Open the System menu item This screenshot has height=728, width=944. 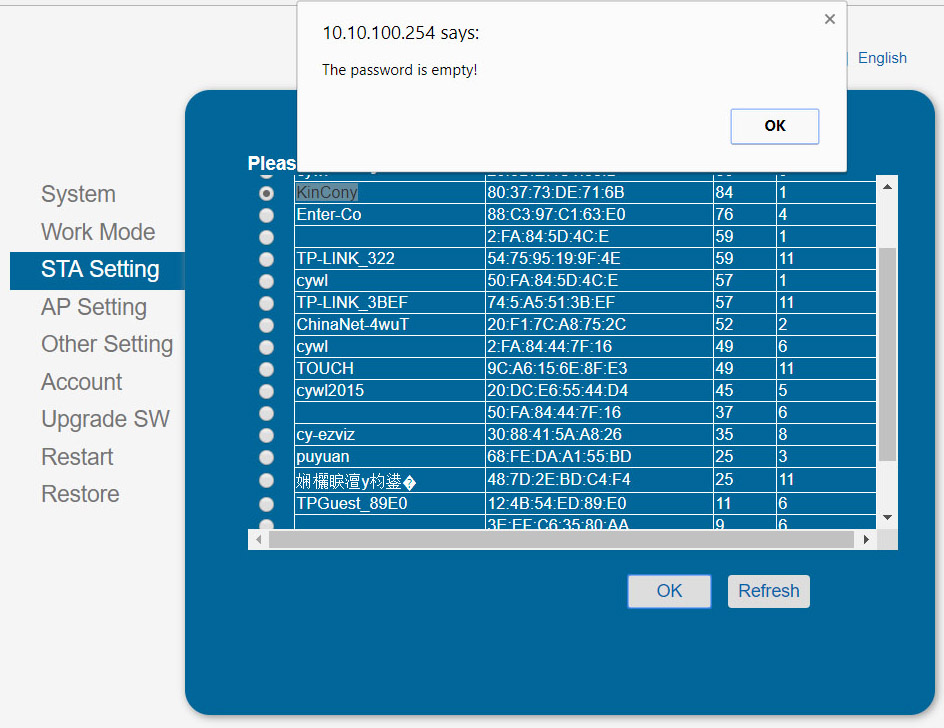point(78,194)
